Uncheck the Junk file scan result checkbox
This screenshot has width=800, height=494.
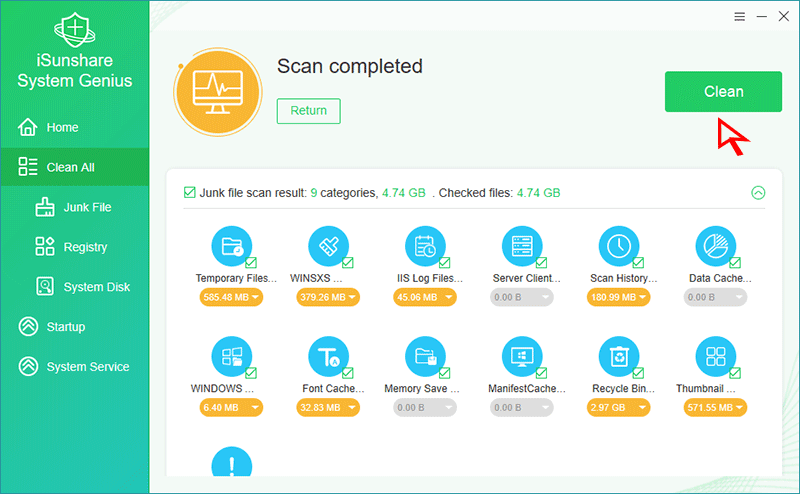pos(190,193)
